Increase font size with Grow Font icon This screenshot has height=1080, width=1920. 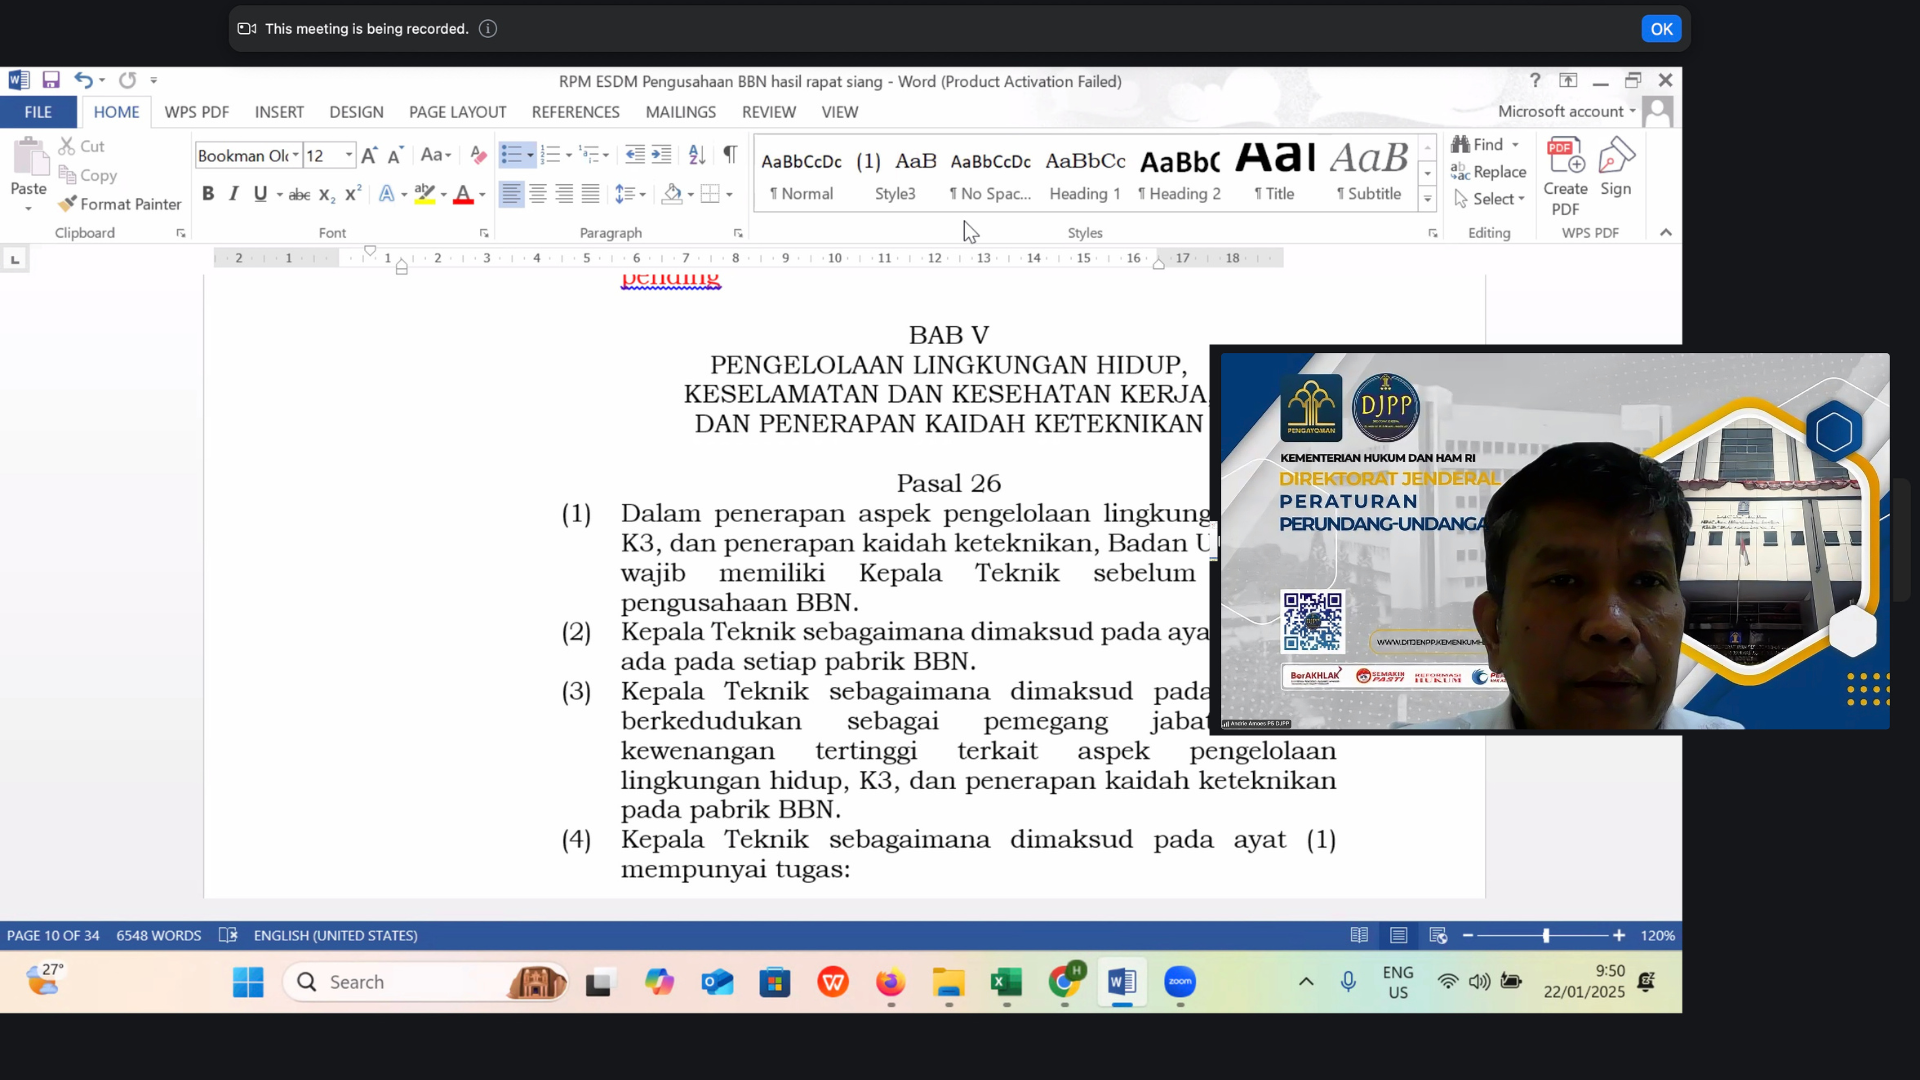tap(369, 155)
